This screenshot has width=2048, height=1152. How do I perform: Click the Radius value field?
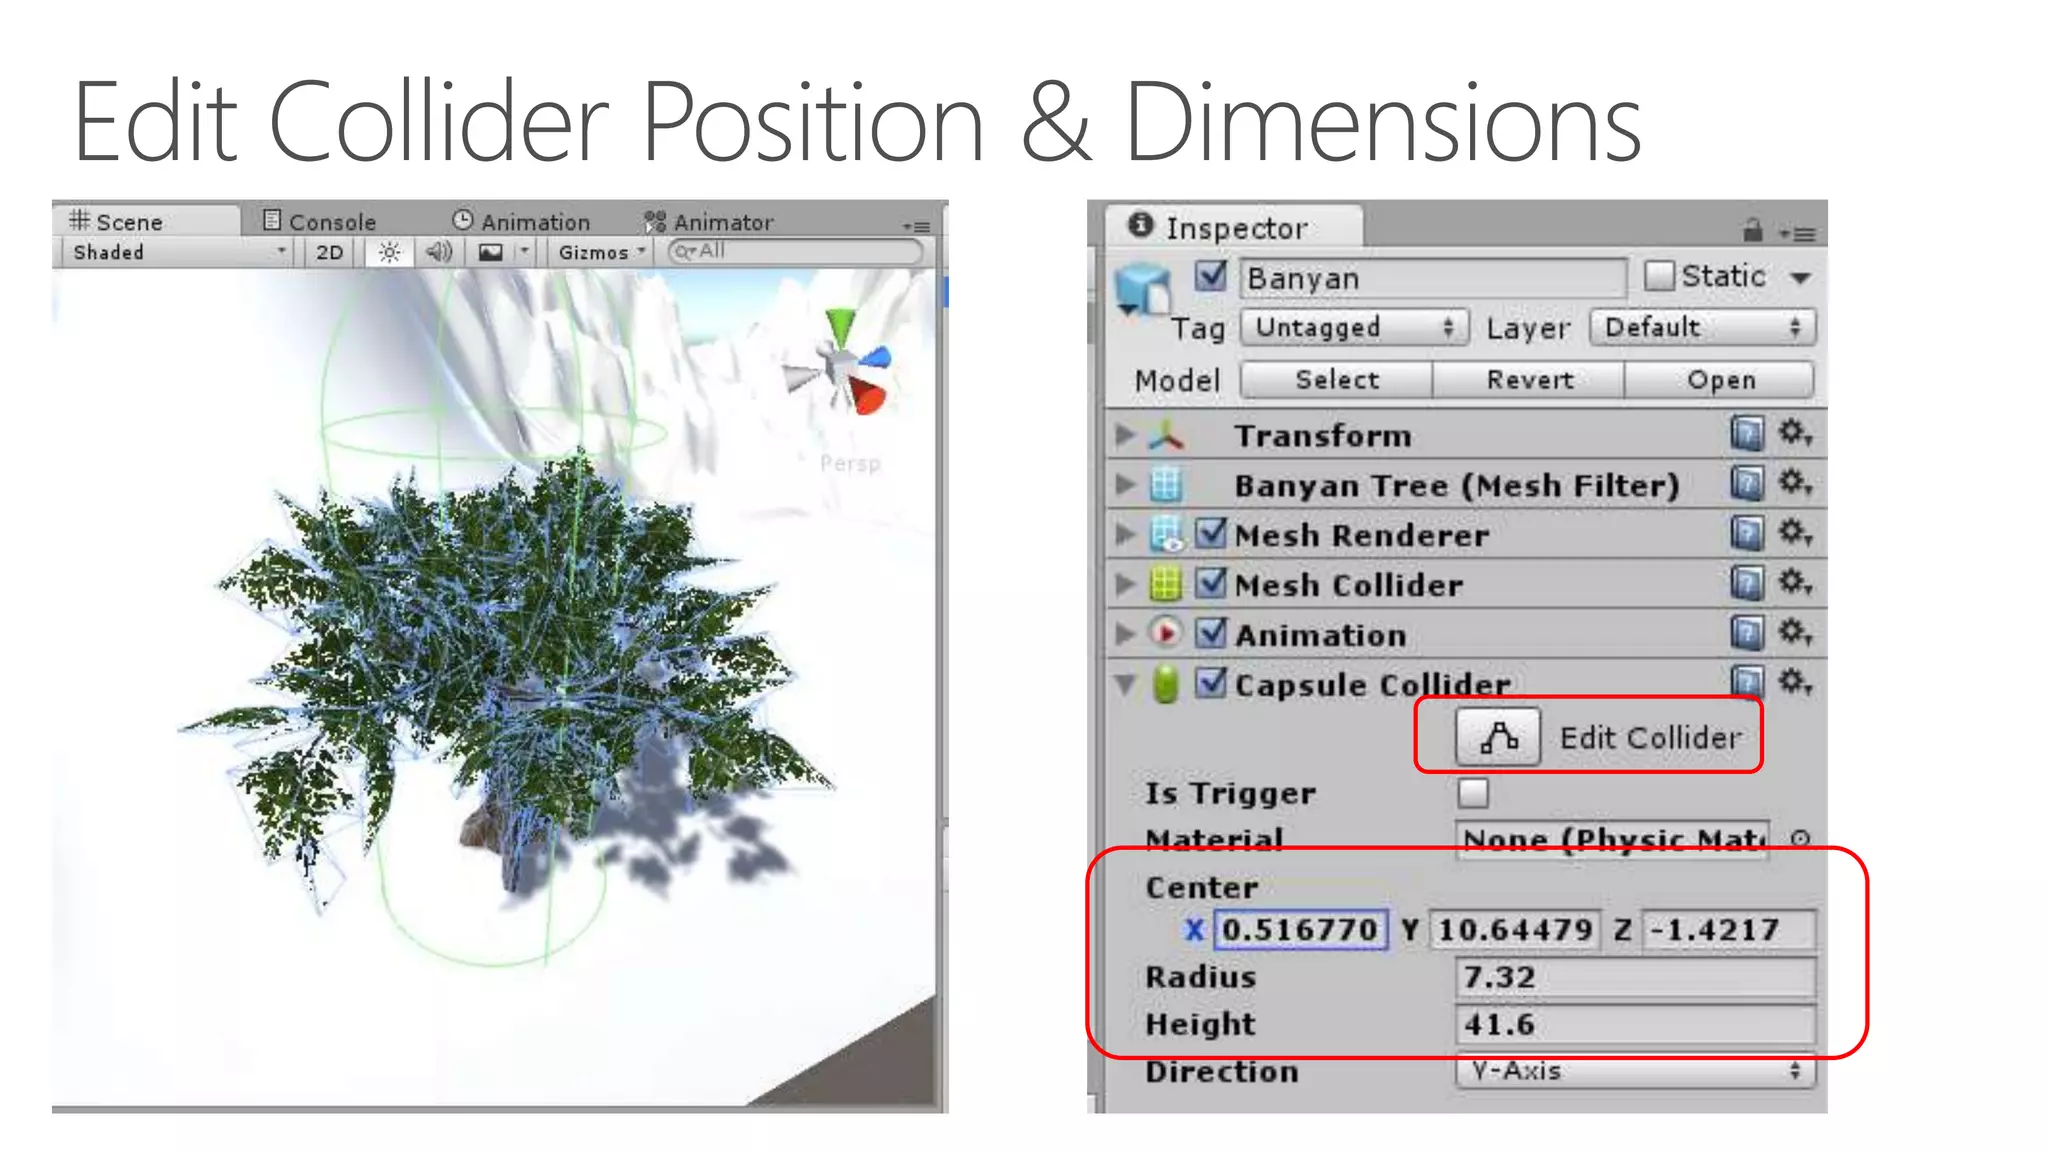click(1634, 977)
